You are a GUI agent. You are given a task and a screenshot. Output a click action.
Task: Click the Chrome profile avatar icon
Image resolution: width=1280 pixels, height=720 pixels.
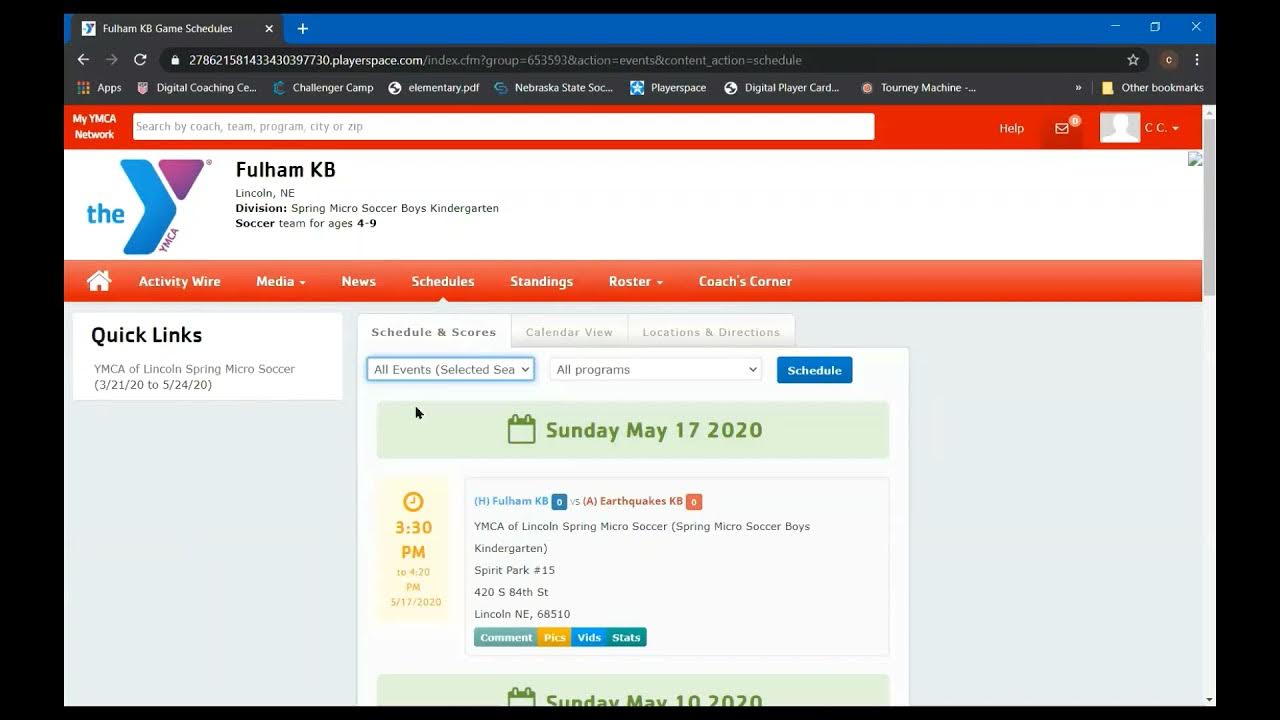(x=1168, y=60)
